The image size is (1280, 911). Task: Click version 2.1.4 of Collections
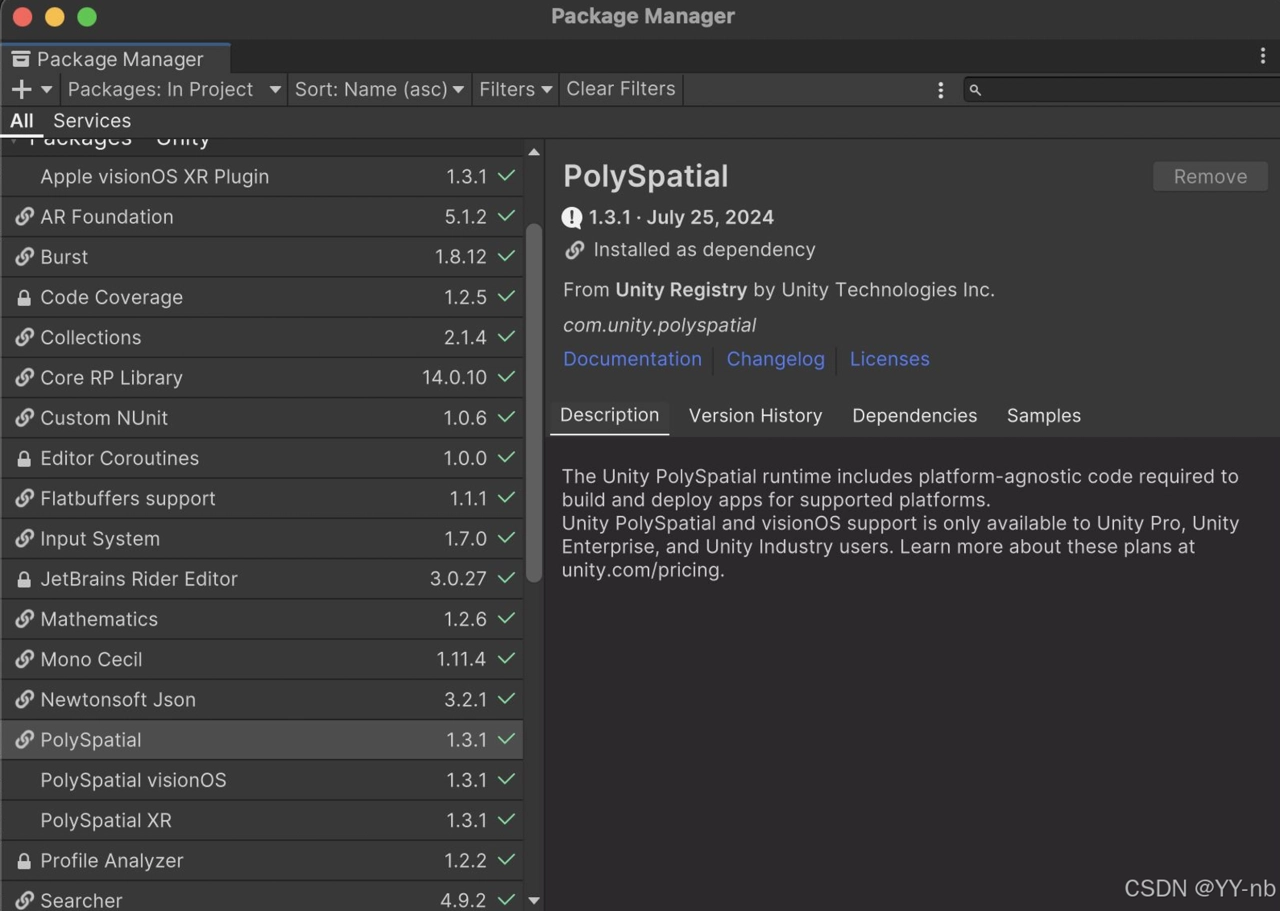465,337
